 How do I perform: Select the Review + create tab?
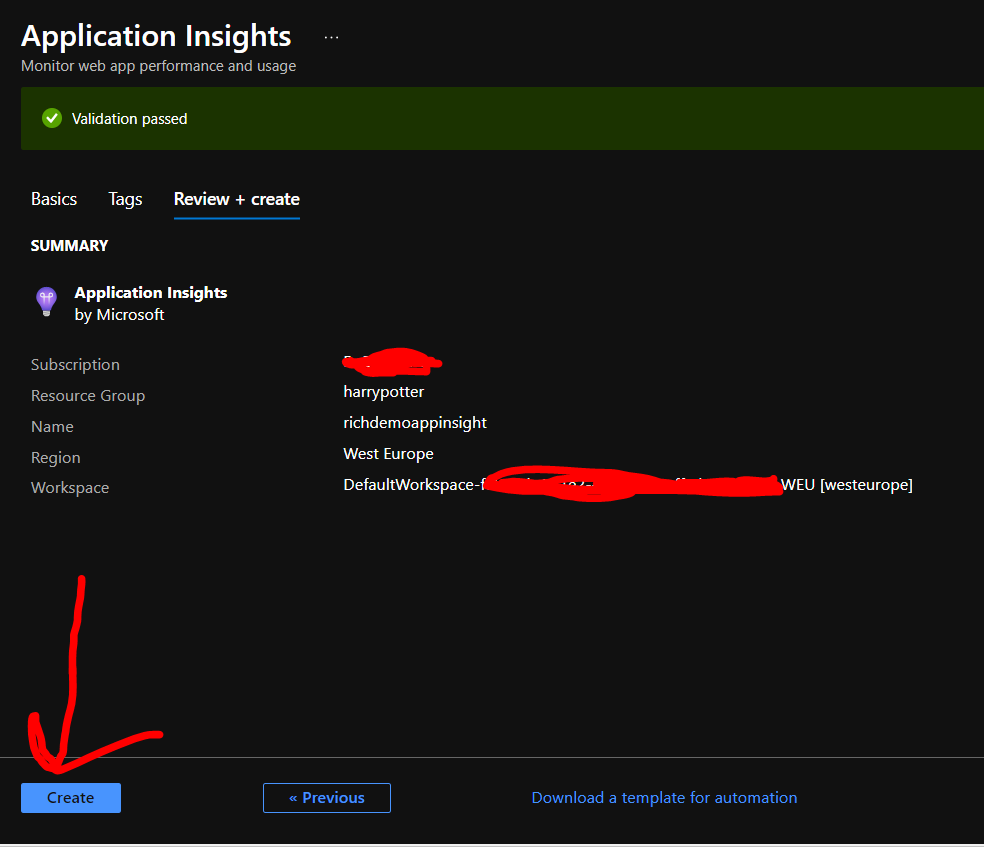click(237, 199)
